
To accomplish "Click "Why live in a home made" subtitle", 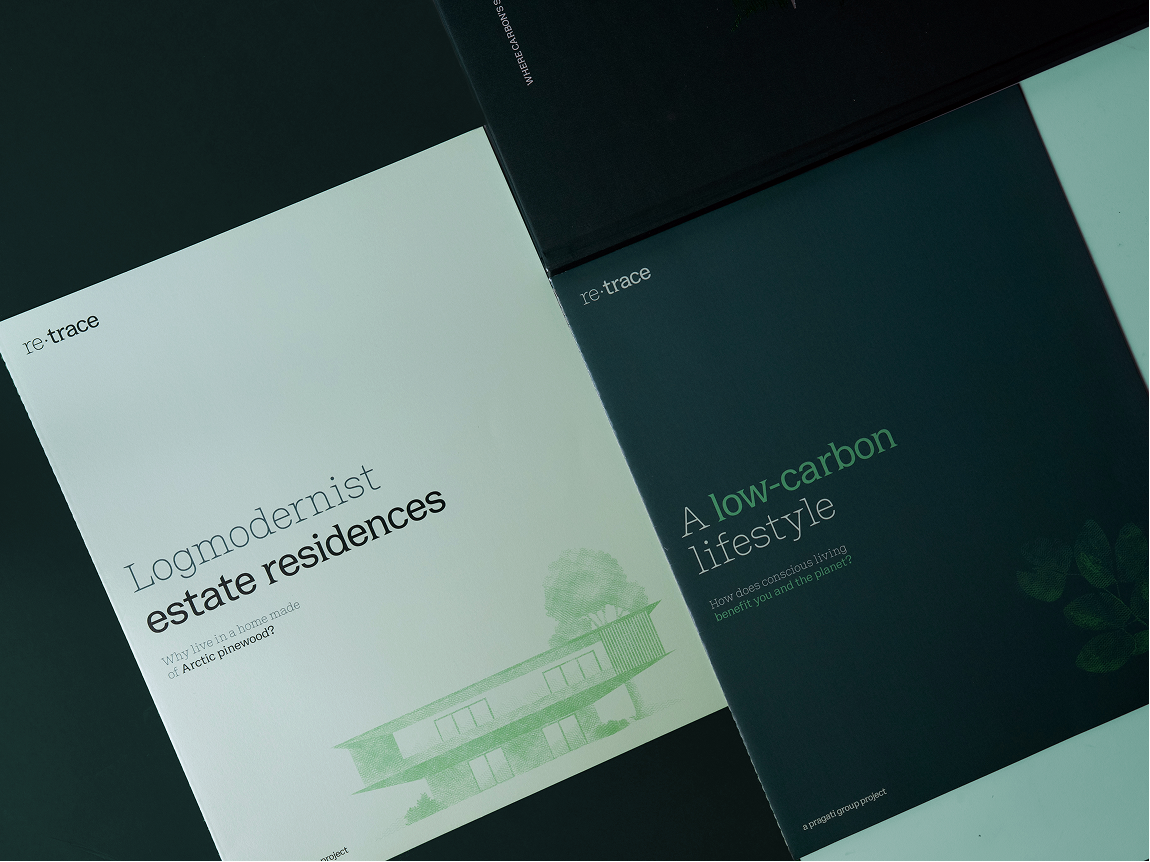I will [232, 632].
